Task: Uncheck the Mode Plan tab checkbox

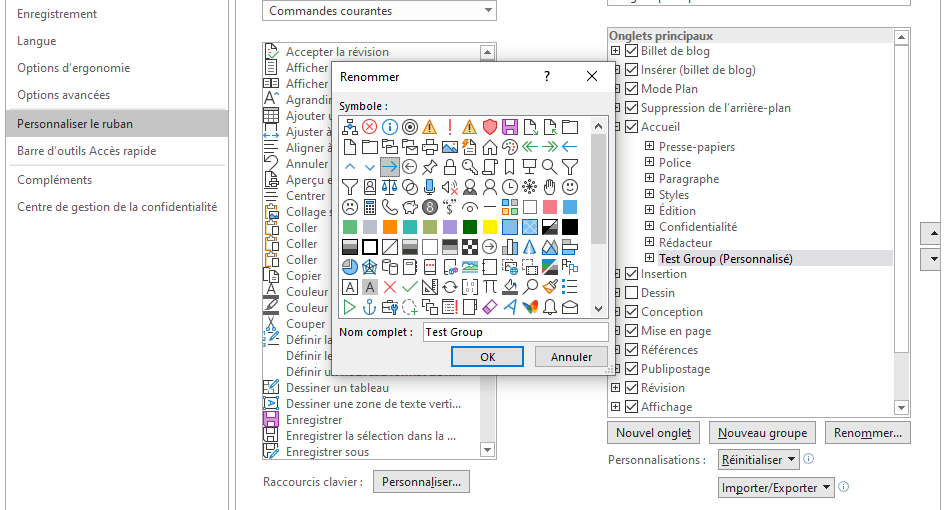Action: click(x=632, y=89)
